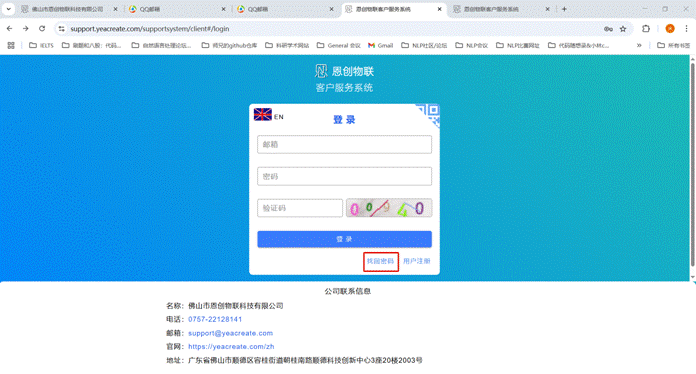696x374 pixels.
Task: Open the orange profile avatar
Action: coord(670,28)
